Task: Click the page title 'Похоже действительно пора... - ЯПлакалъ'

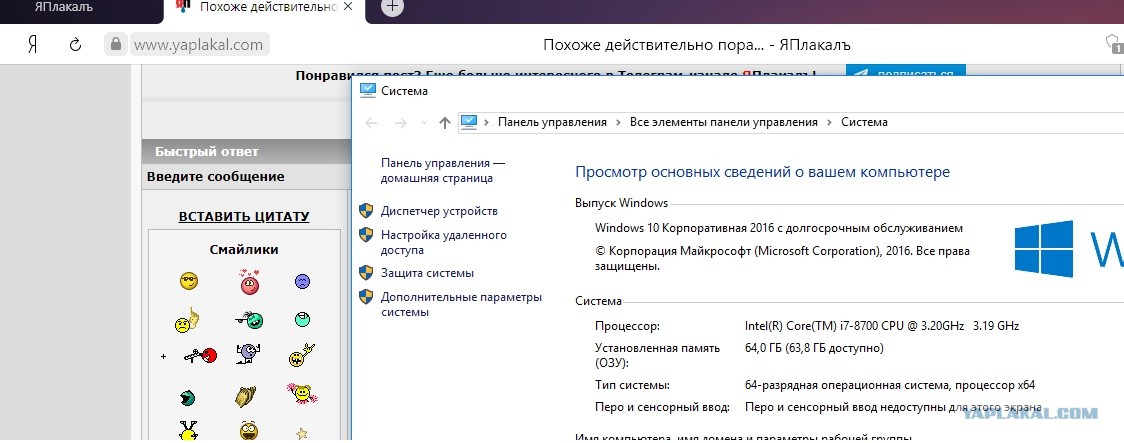Action: 696,45
